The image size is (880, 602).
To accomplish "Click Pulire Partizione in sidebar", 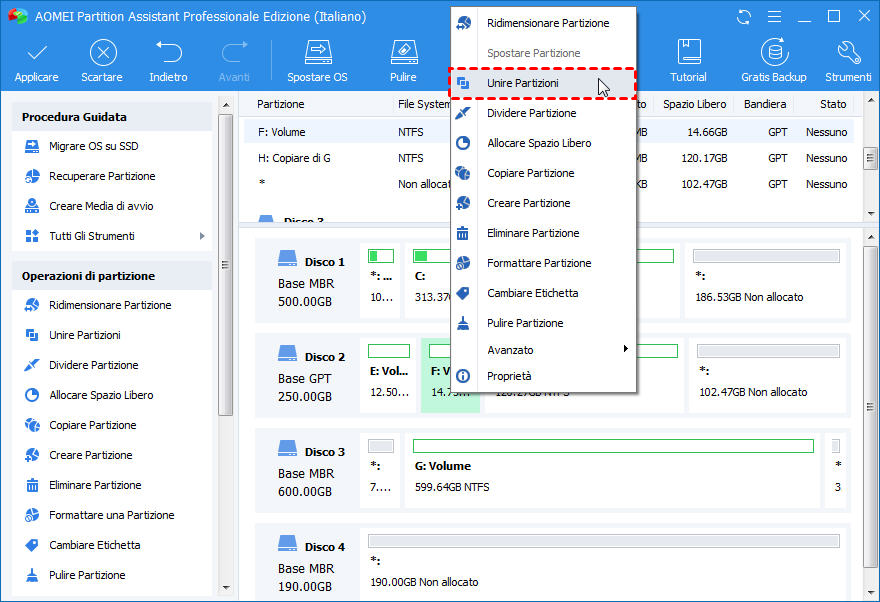I will pos(88,575).
